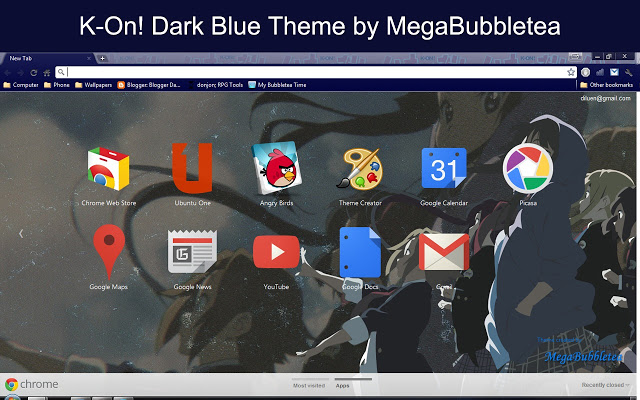
Task: Open the mail checker extension icon
Action: pos(614,72)
